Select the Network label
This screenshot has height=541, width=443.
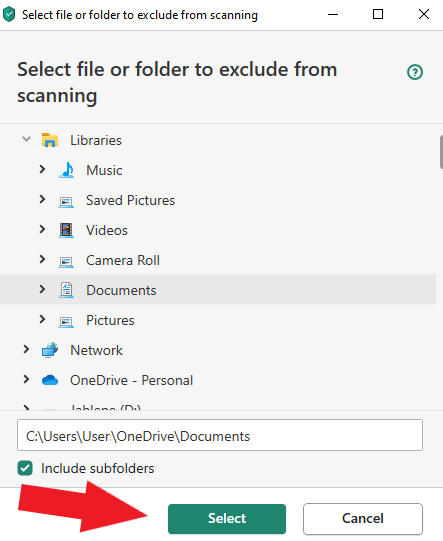click(x=96, y=351)
